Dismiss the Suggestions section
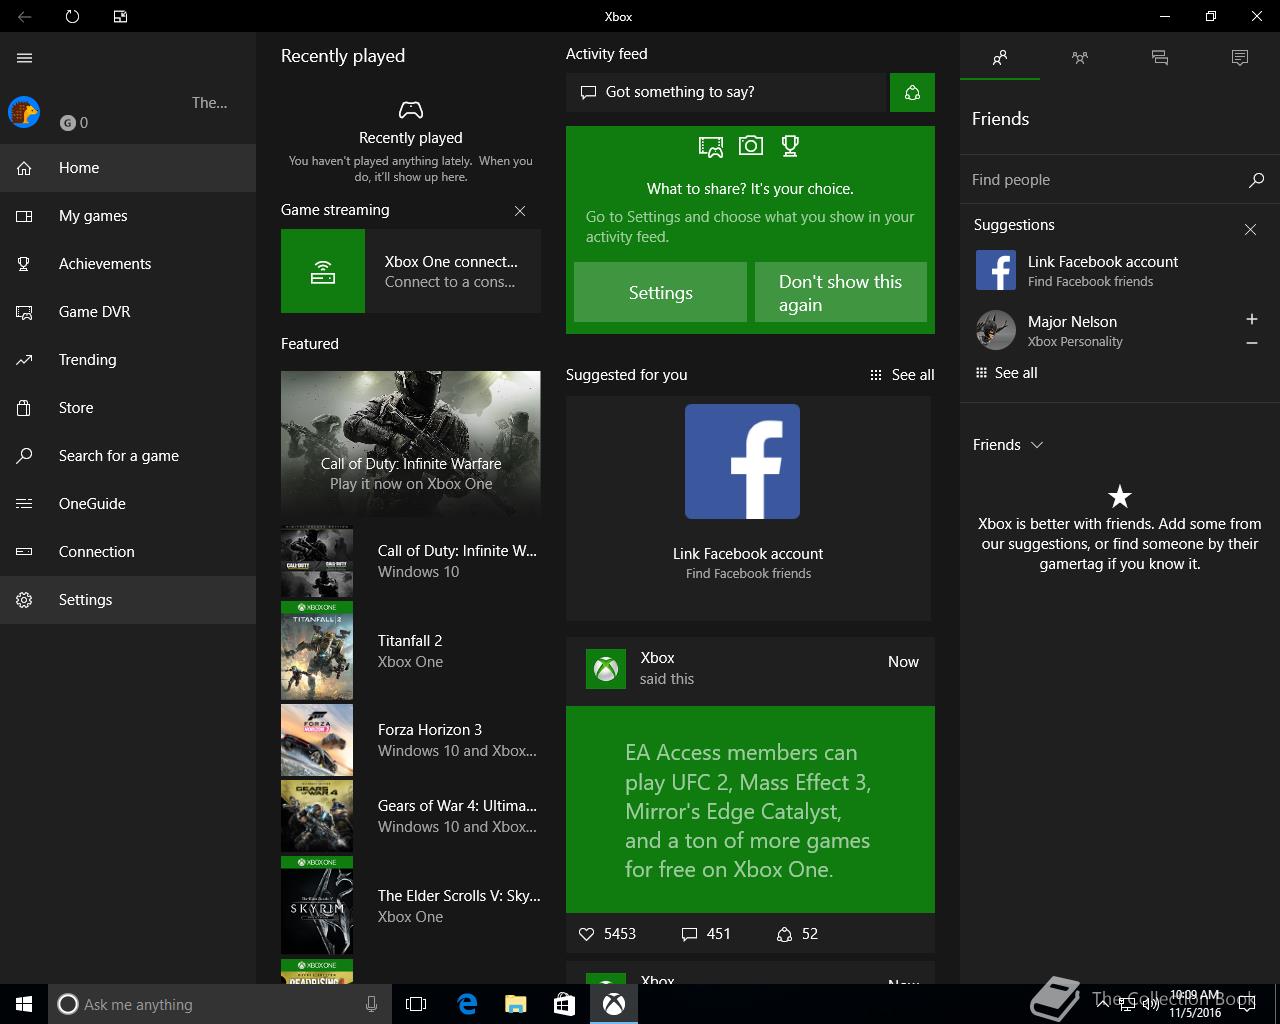Viewport: 1280px width, 1024px height. pyautogui.click(x=1250, y=229)
